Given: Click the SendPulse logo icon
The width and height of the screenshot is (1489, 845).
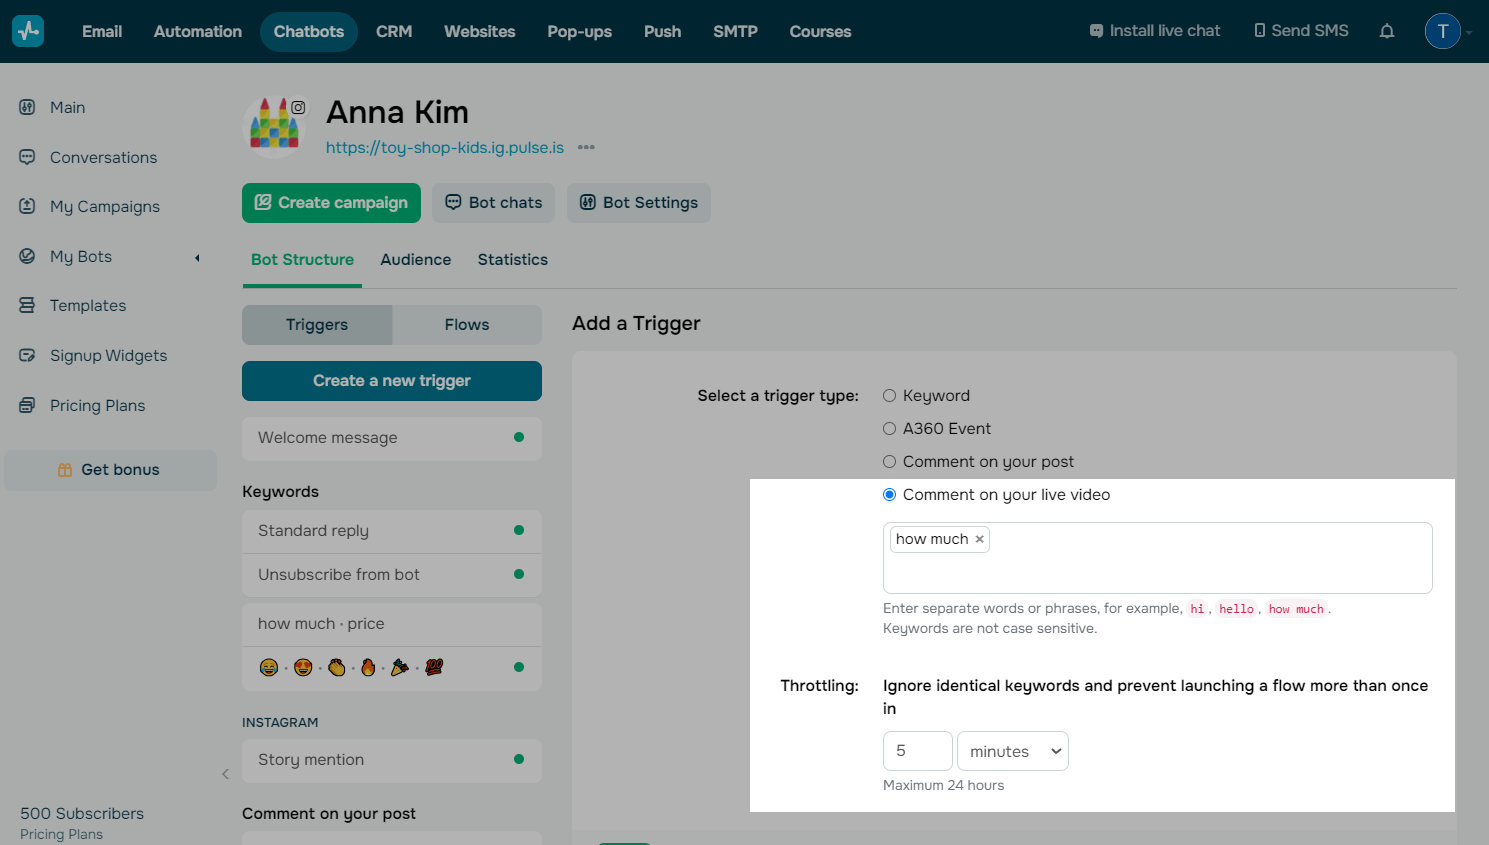Looking at the screenshot, I should [28, 31].
